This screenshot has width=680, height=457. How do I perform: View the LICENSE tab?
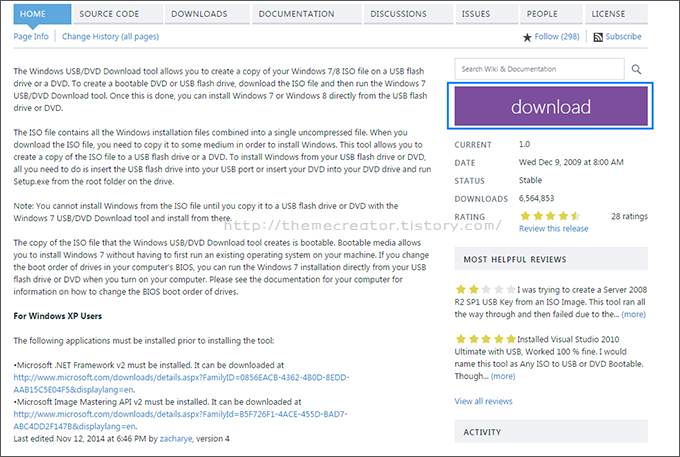pyautogui.click(x=616, y=14)
